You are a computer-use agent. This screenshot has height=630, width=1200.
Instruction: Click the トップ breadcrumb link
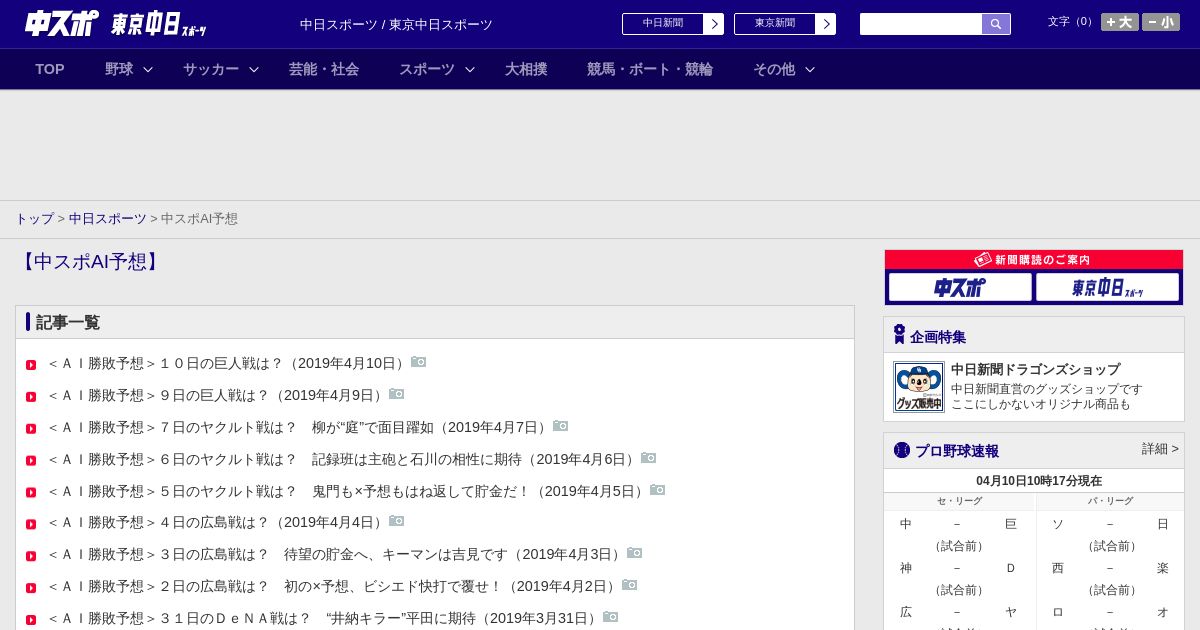pos(34,218)
